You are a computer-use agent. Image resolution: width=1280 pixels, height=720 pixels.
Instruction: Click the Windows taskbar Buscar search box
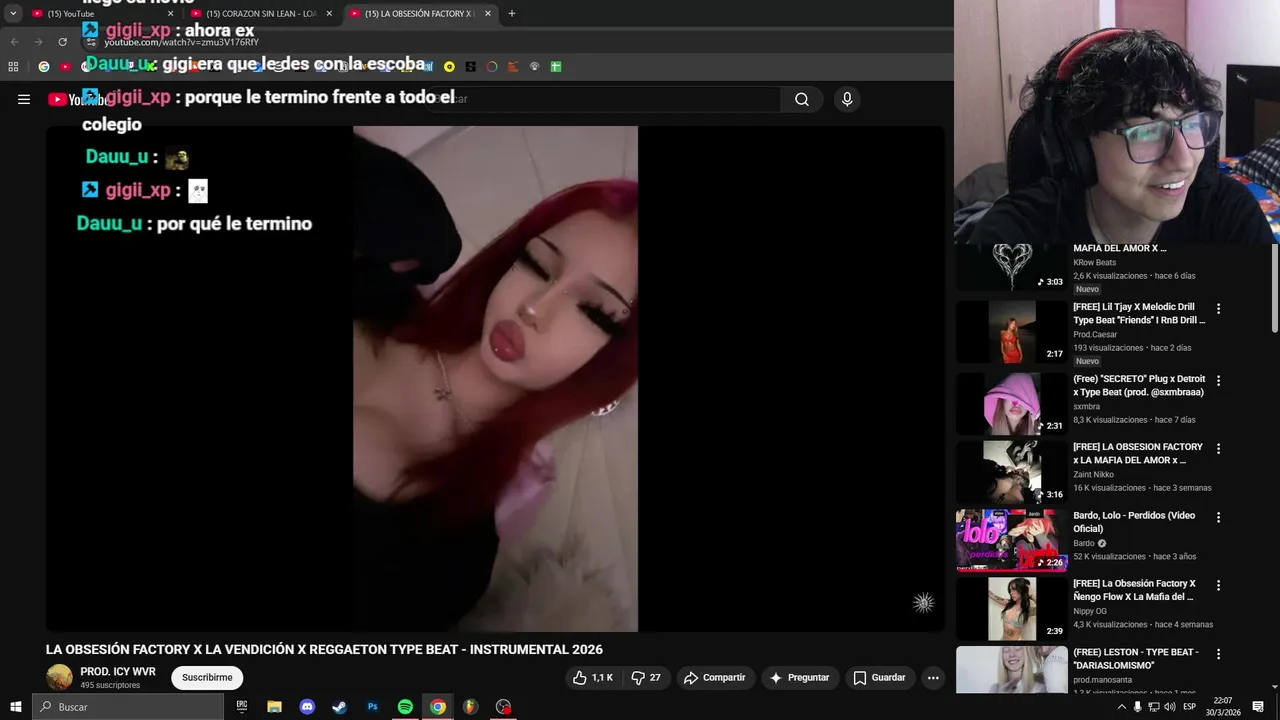pyautogui.click(x=127, y=707)
